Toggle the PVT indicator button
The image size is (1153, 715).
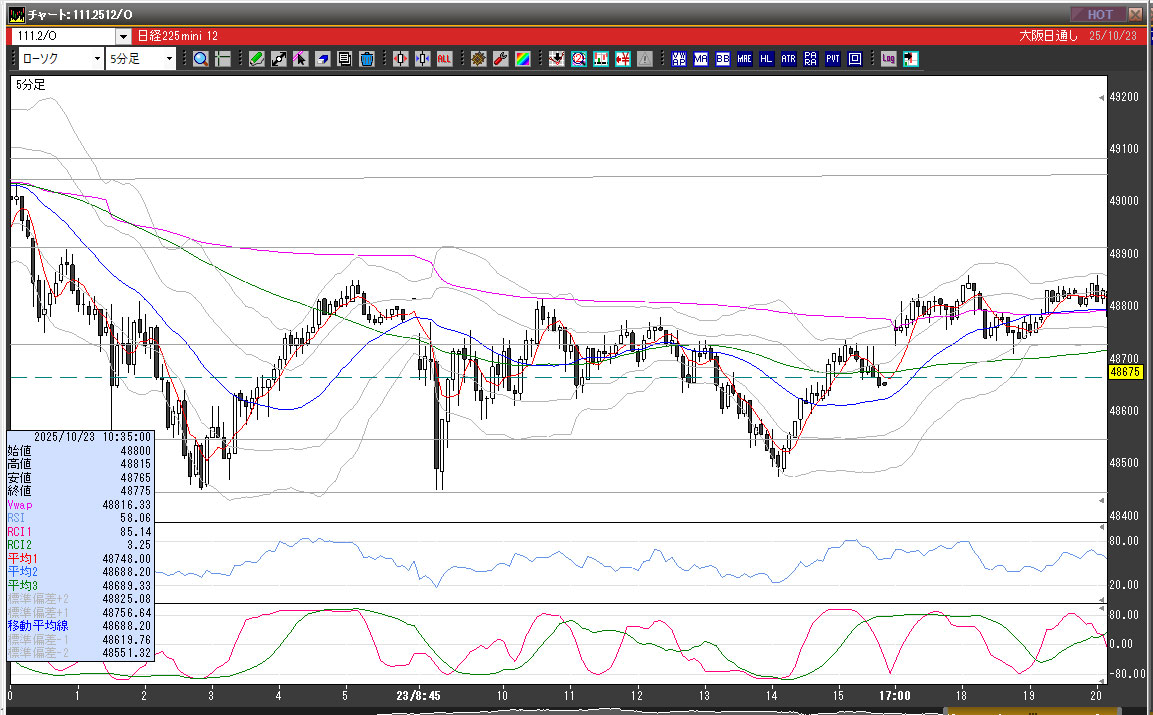833,59
